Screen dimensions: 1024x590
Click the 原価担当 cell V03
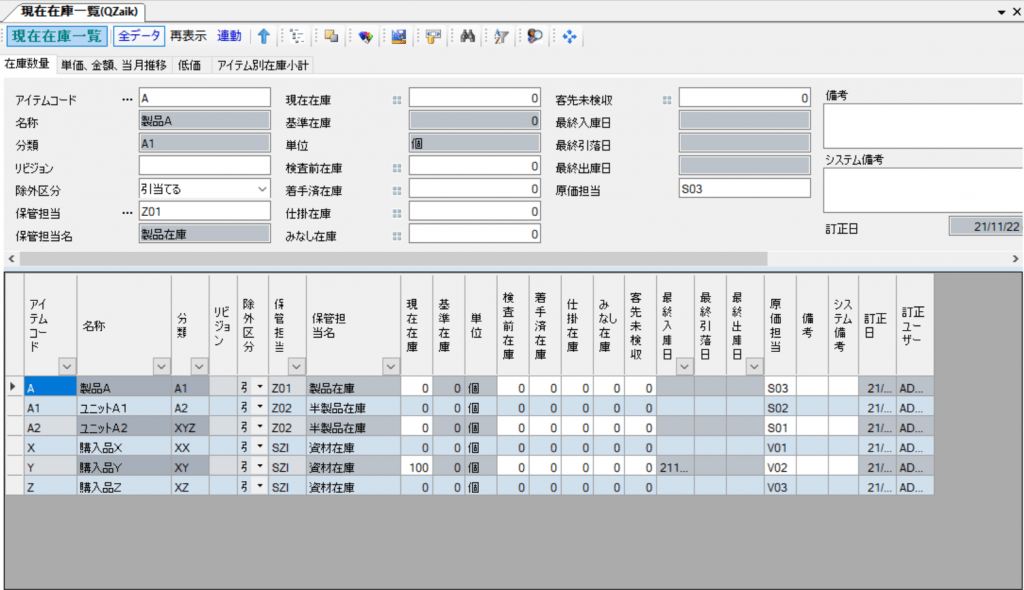pyautogui.click(x=780, y=487)
